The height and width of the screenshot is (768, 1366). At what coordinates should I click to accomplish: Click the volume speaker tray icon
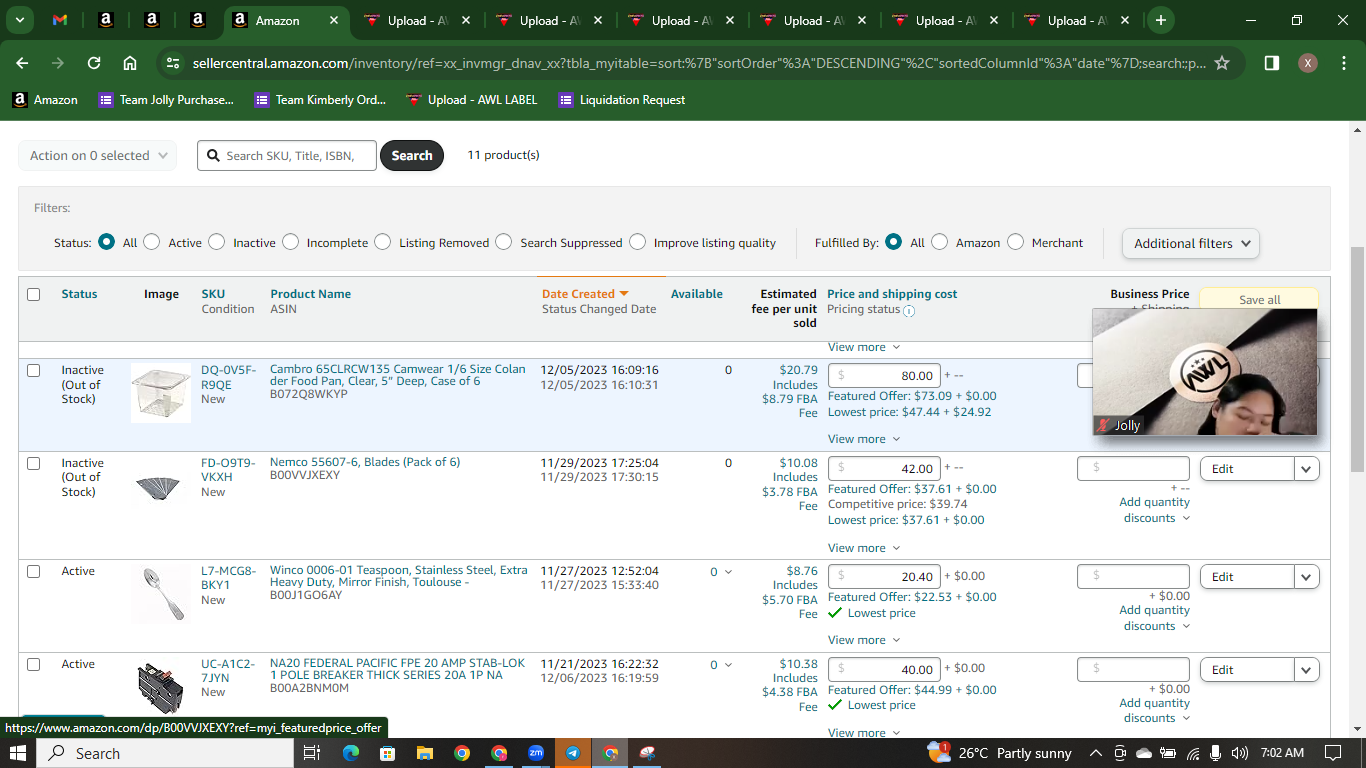(1240, 753)
